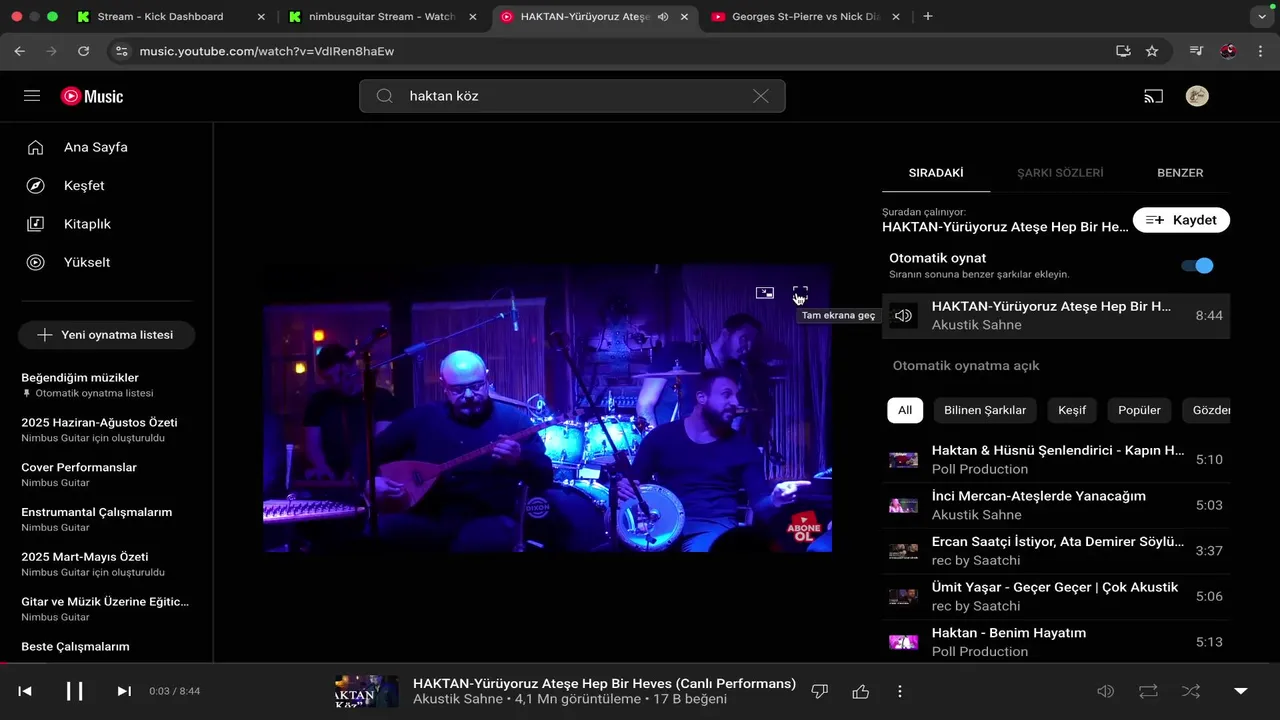Click the haktan köz search field

tap(572, 96)
